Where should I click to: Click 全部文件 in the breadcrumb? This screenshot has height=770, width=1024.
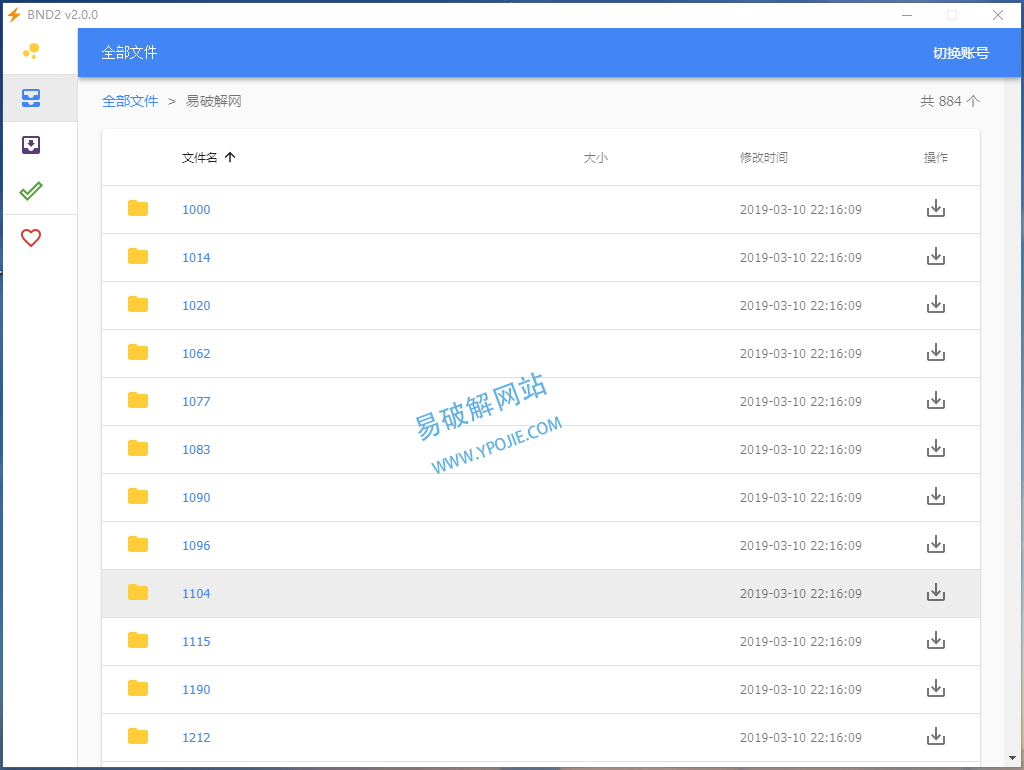click(130, 101)
